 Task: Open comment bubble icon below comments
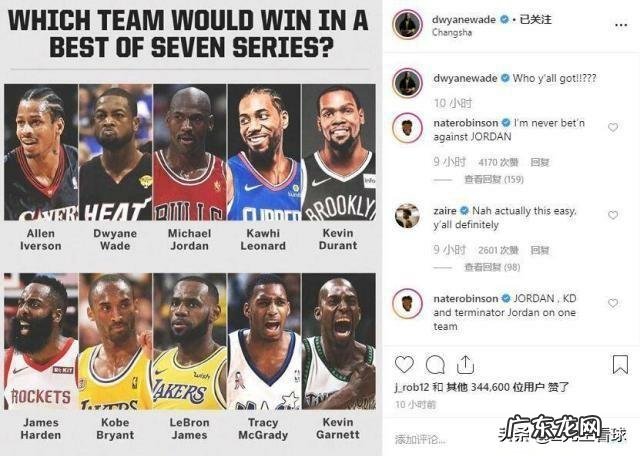coord(435,364)
